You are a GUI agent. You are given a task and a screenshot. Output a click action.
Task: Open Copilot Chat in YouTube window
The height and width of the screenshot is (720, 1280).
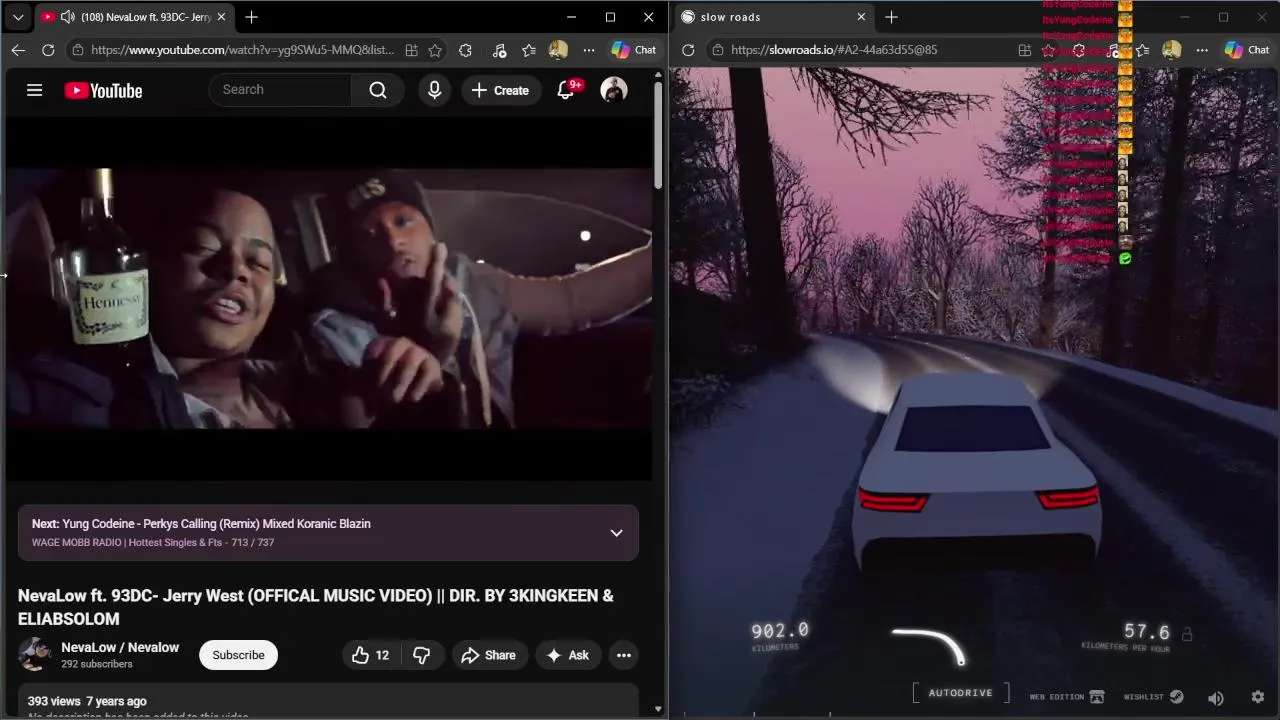coord(634,50)
